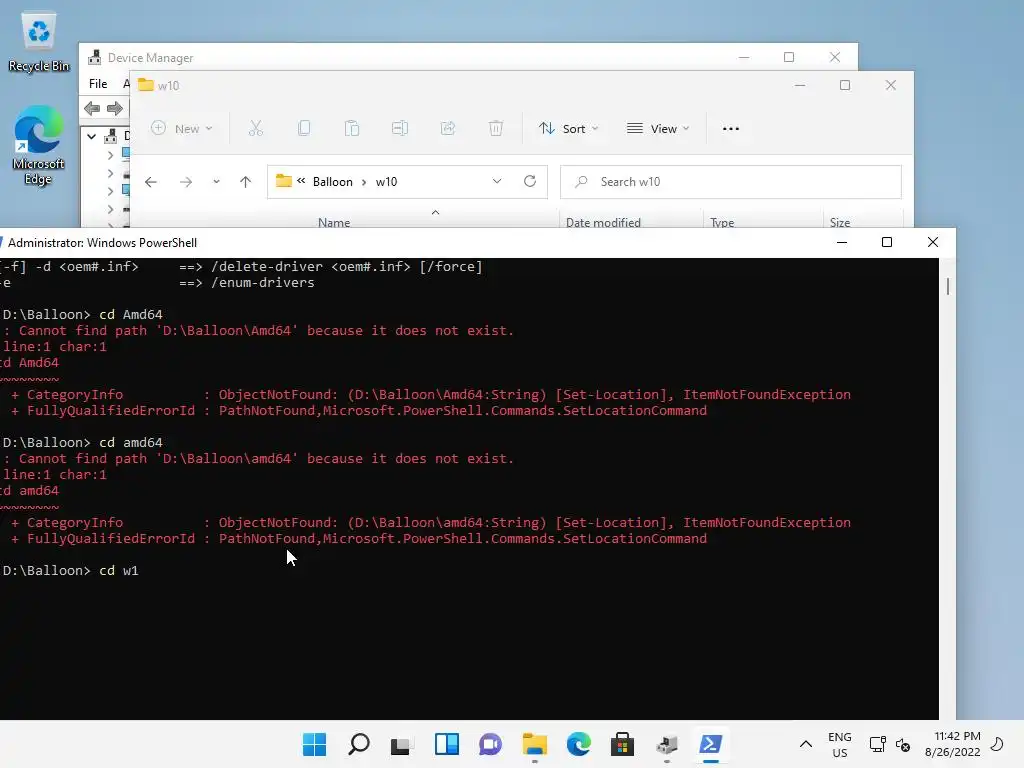Click the PowerShell vertical scrollbar thumb
The height and width of the screenshot is (768, 1024).
[x=948, y=286]
